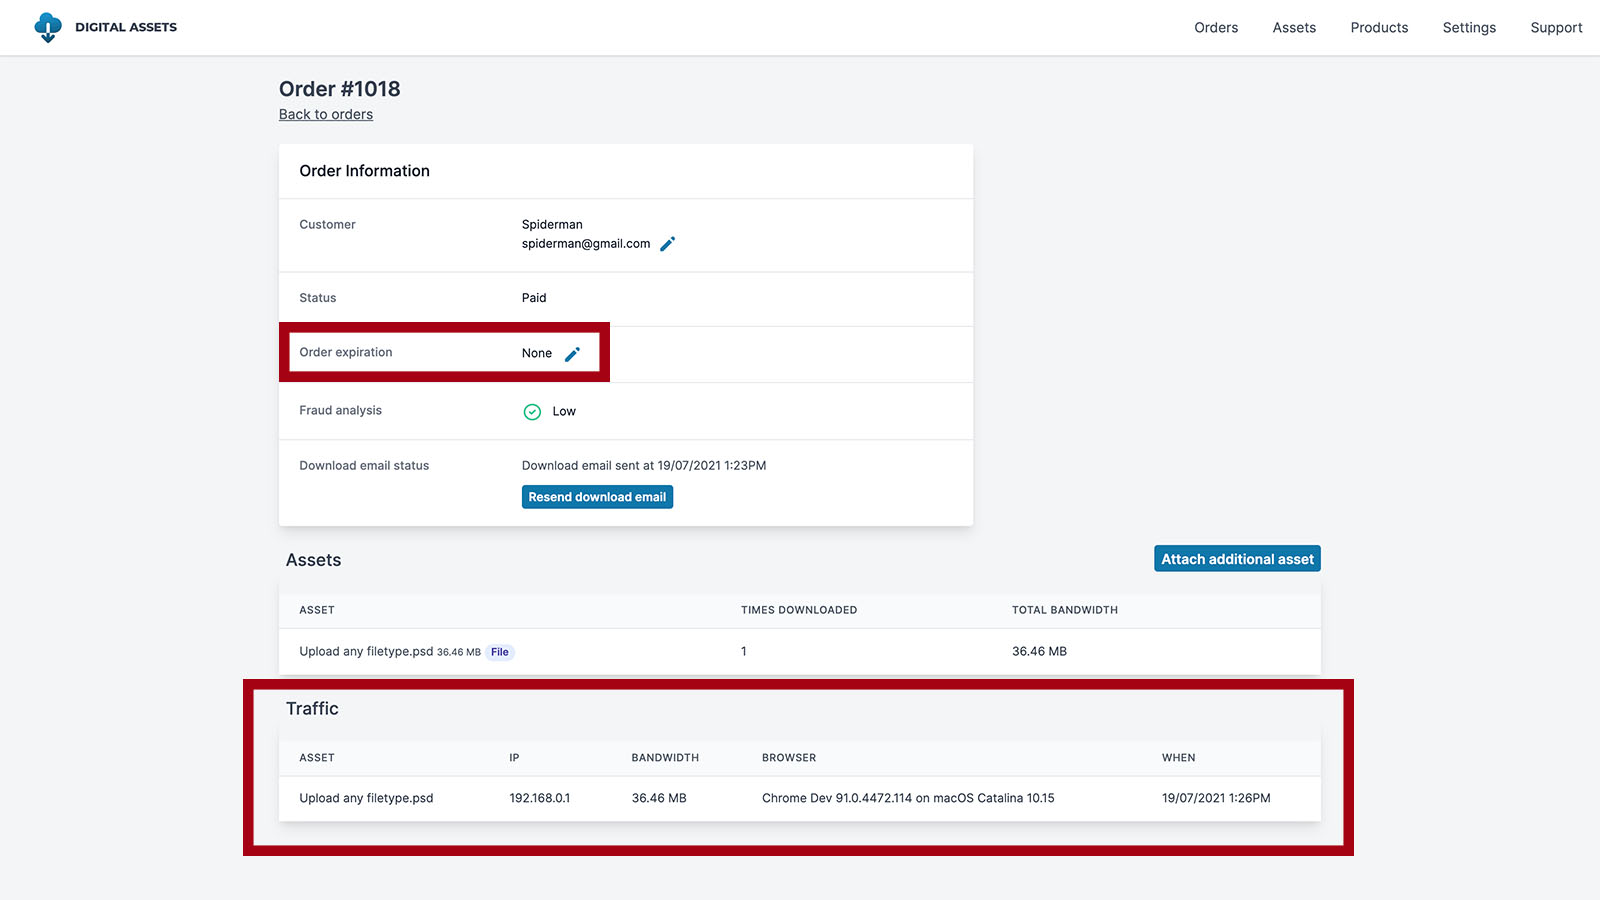Select the spiderman@gmail.com email text

586,244
